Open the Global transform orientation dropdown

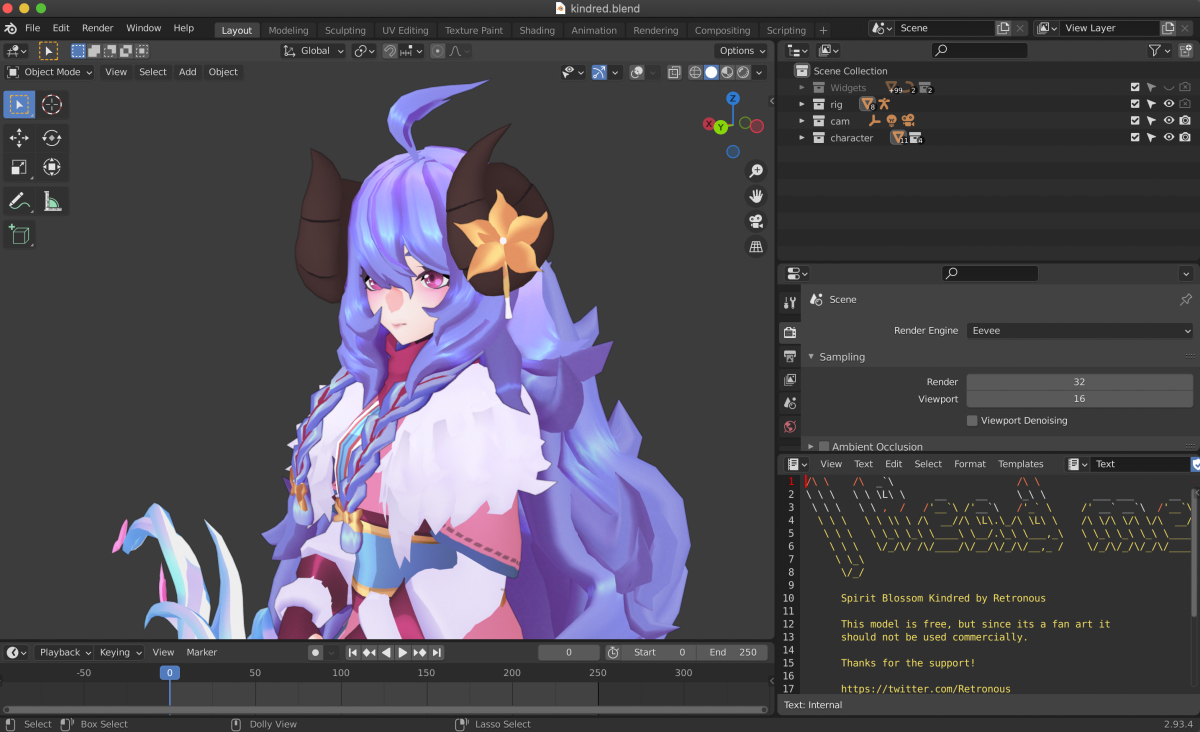314,50
